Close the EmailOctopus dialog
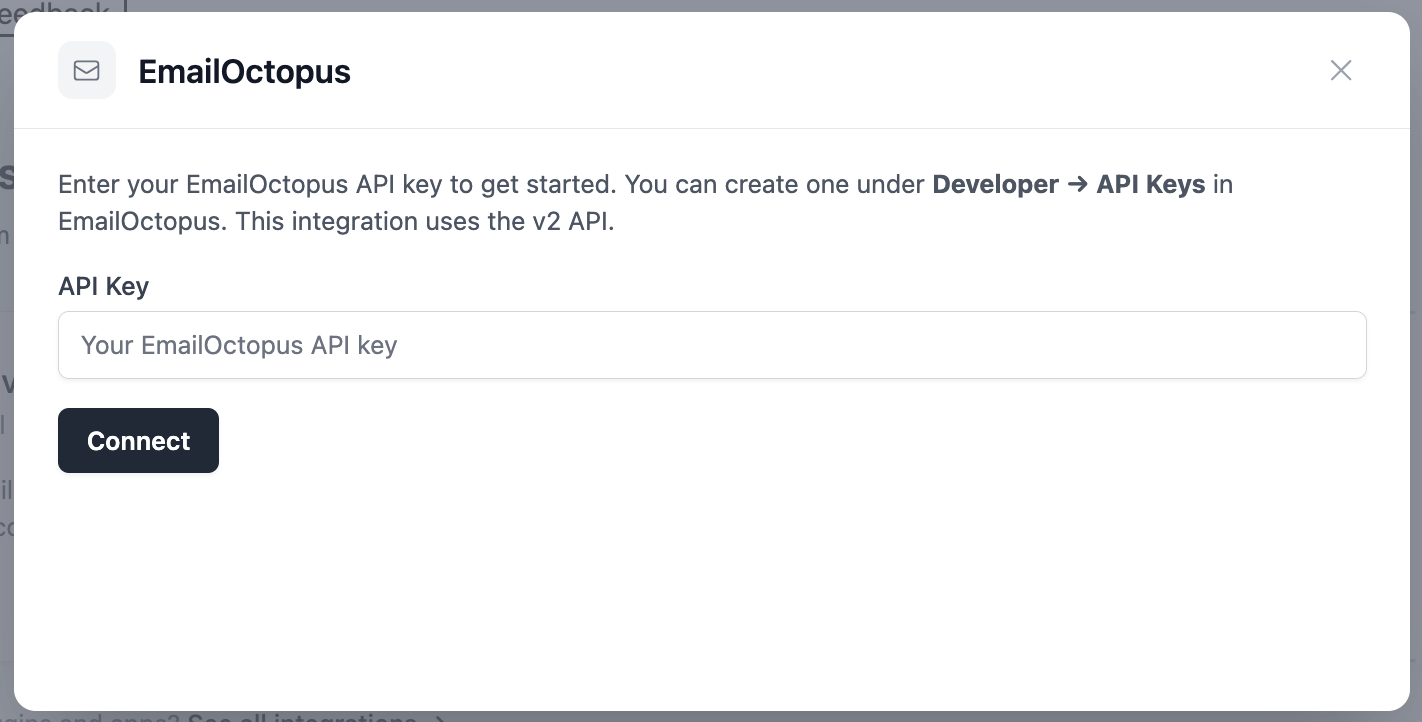This screenshot has width=1422, height=722. click(1341, 70)
